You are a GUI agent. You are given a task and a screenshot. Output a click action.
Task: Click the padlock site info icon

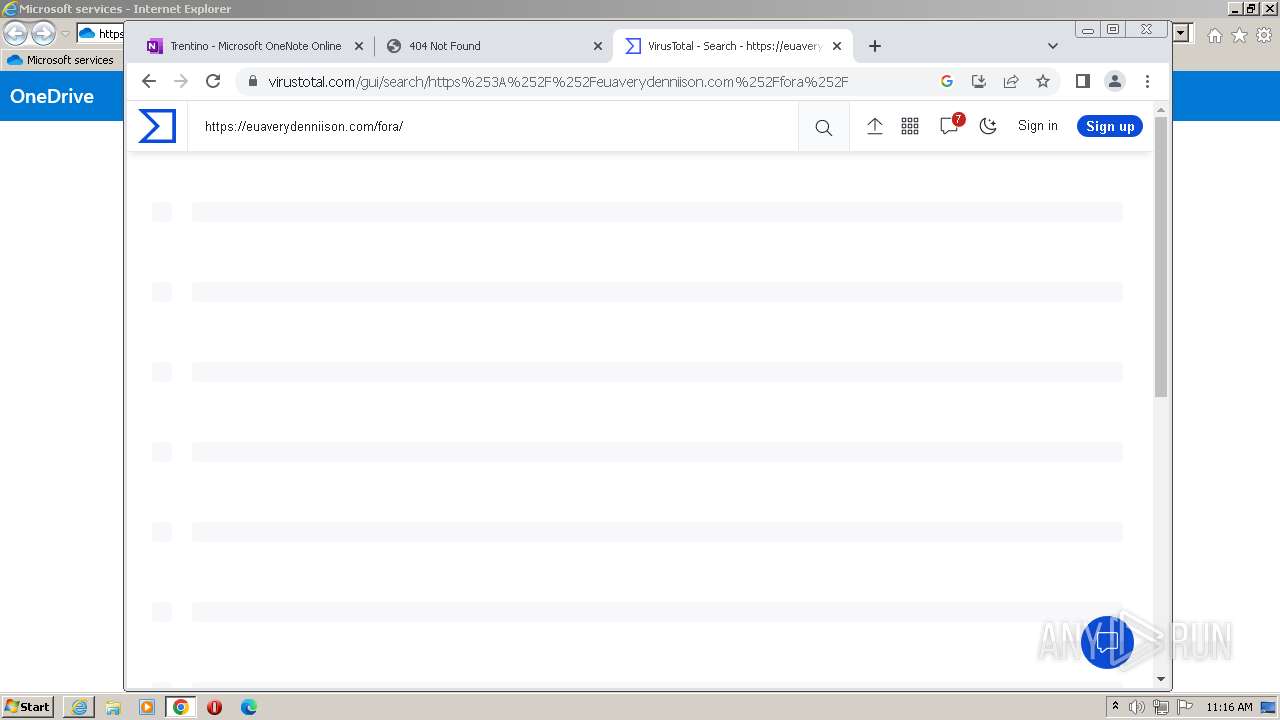(x=252, y=82)
